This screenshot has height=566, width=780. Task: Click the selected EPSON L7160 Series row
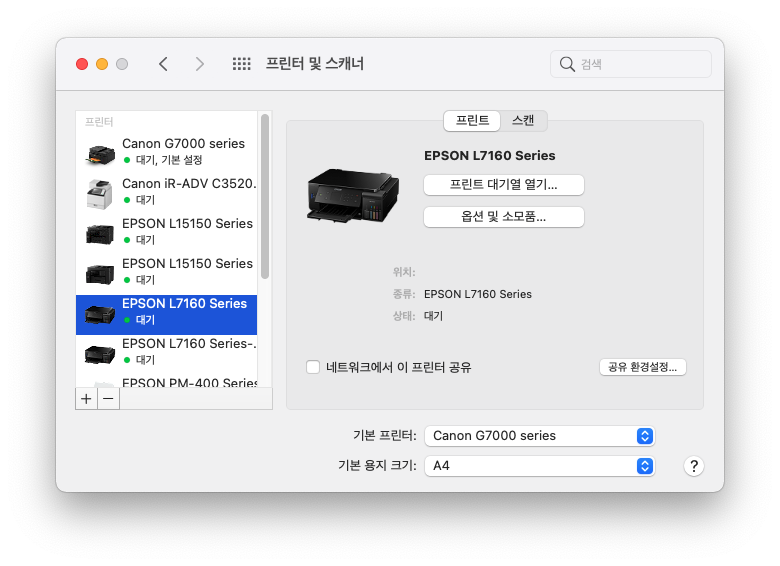point(166,314)
